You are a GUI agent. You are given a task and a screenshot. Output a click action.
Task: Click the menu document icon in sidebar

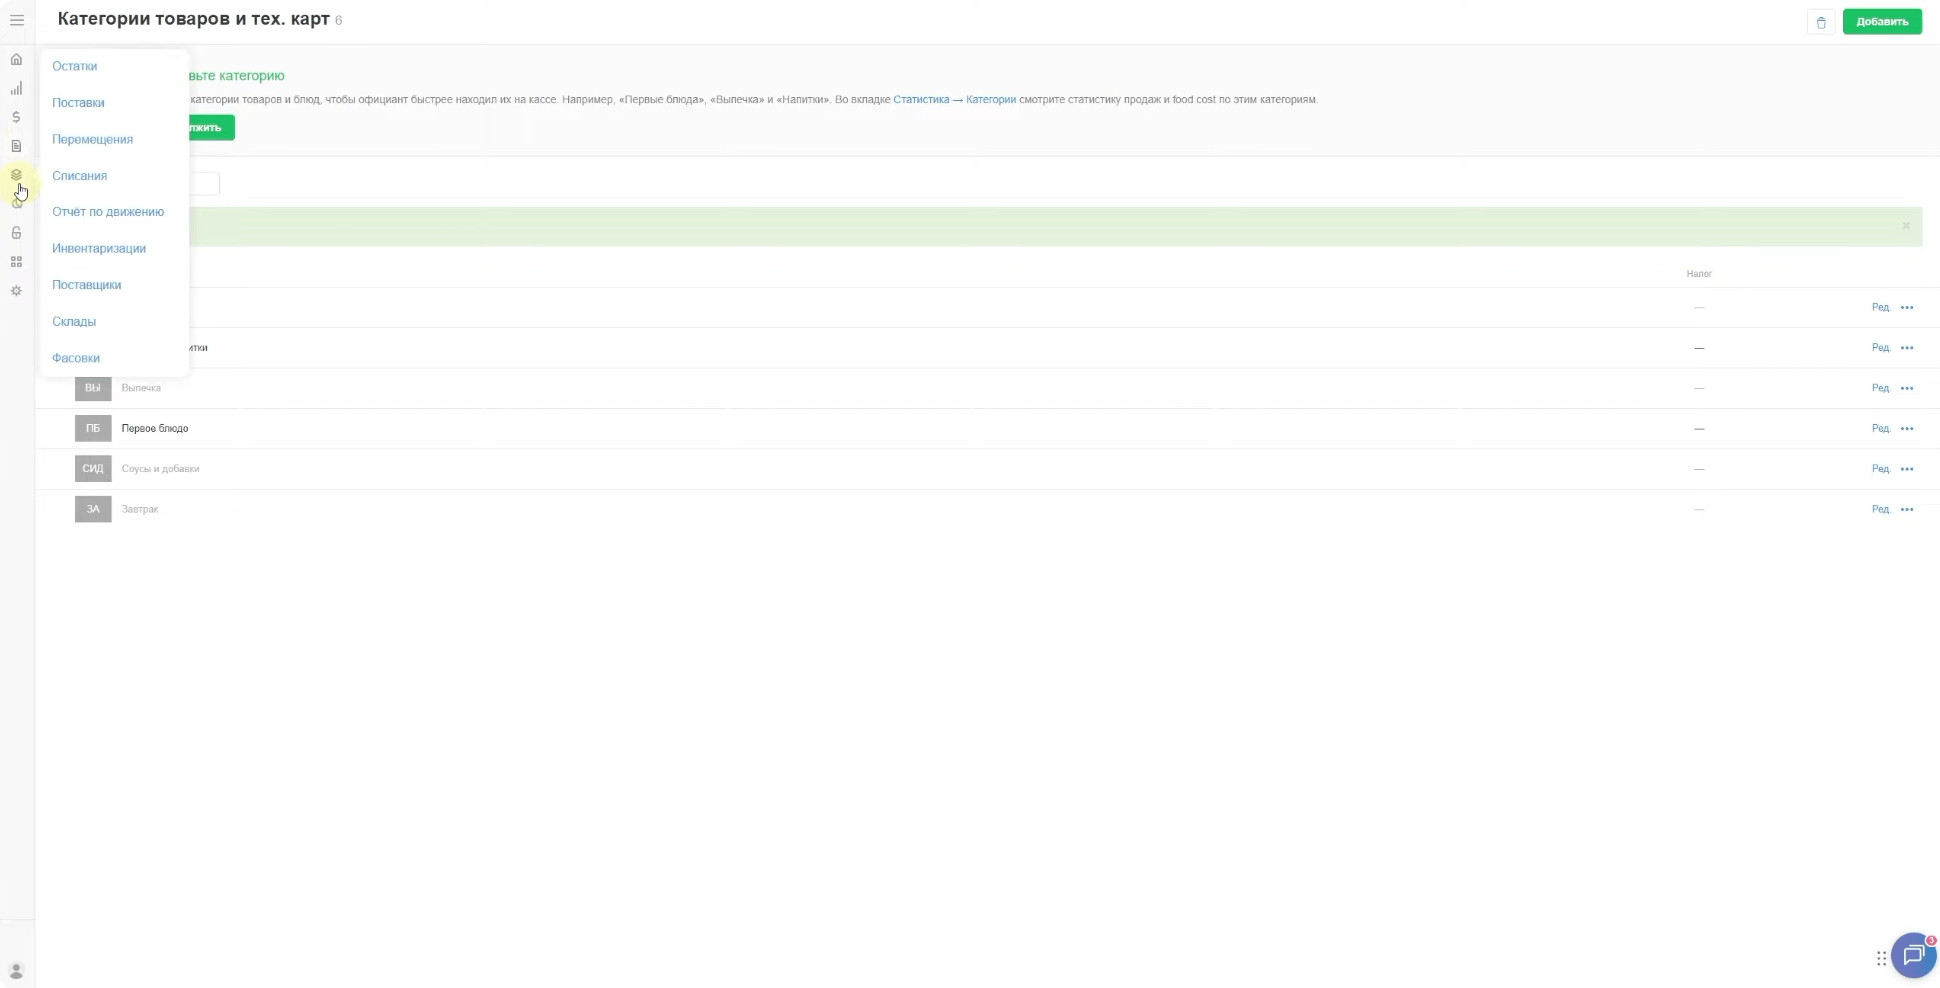point(16,146)
